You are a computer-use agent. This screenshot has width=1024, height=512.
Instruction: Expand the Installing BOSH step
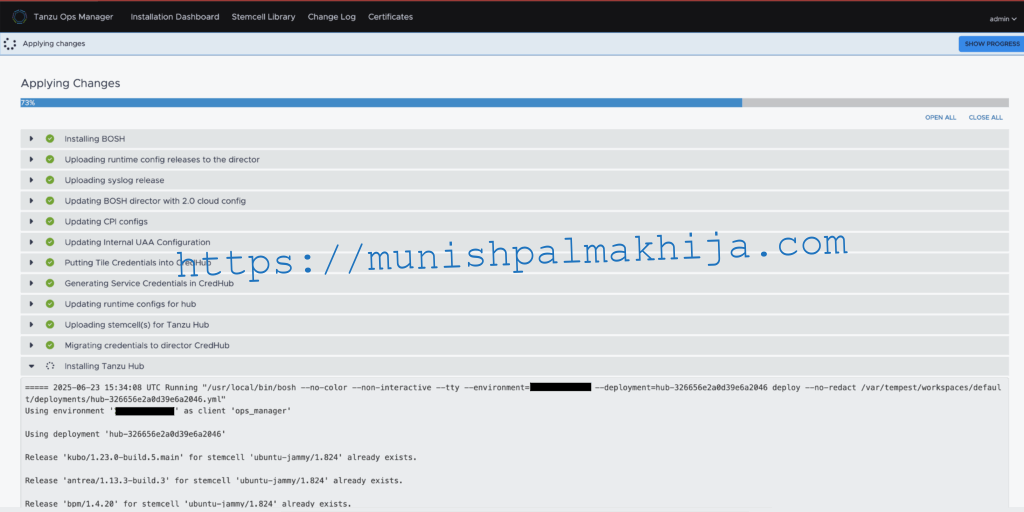click(x=31, y=138)
